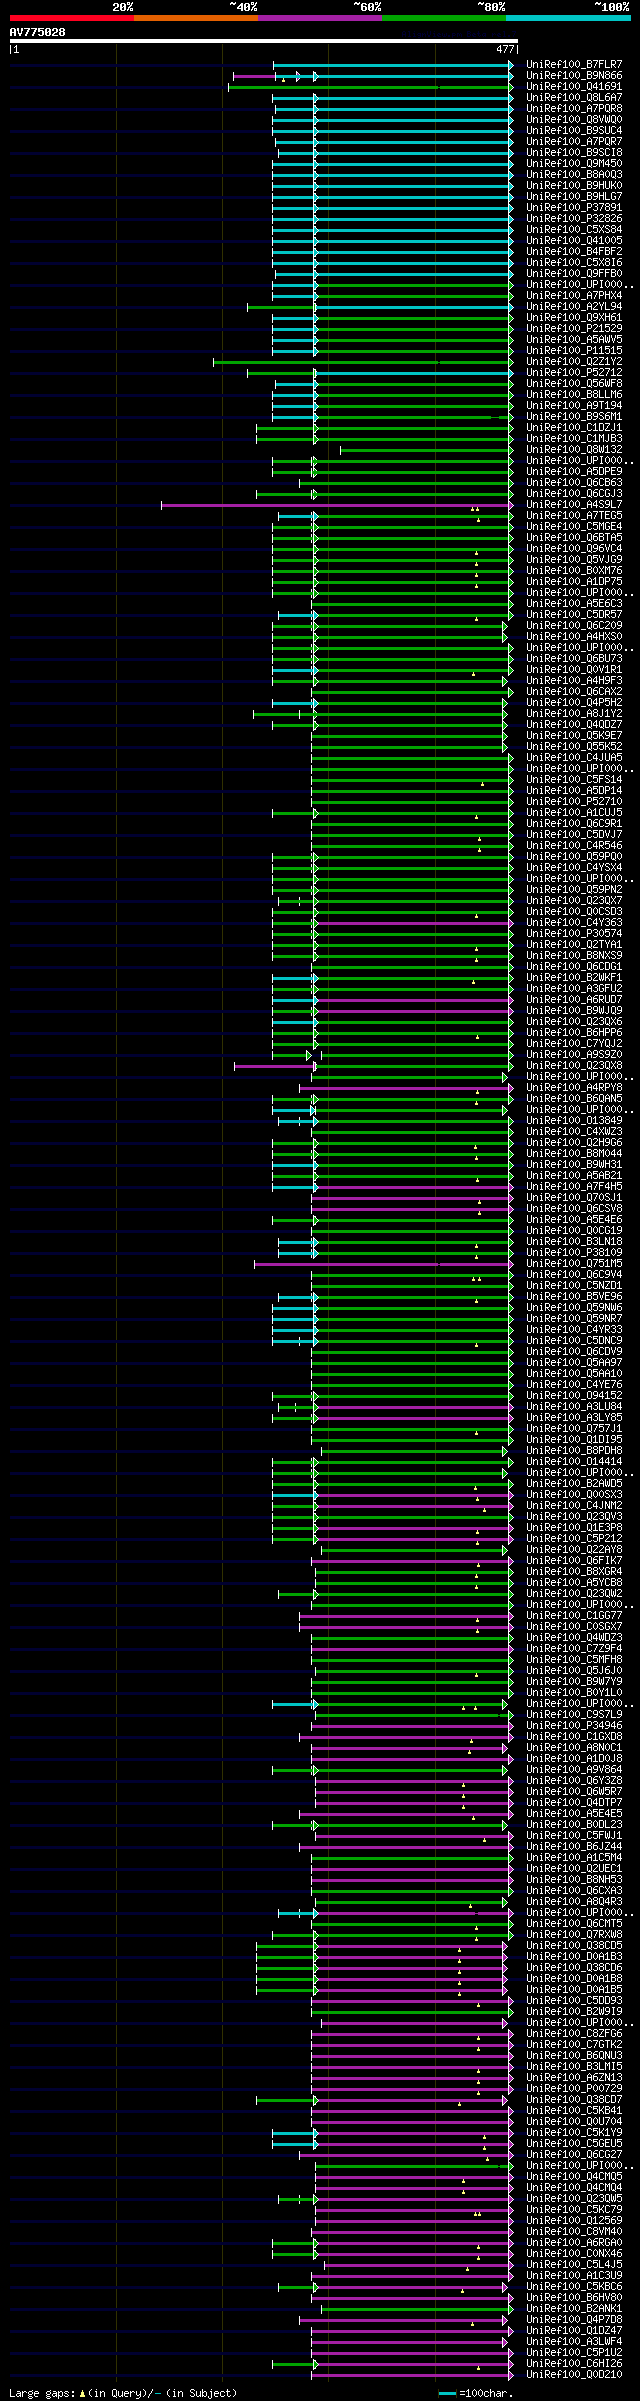Open the UniRef100_B8A0Q3 entry
Viewport: 640px width, 2401px height.
pyautogui.click(x=574, y=174)
